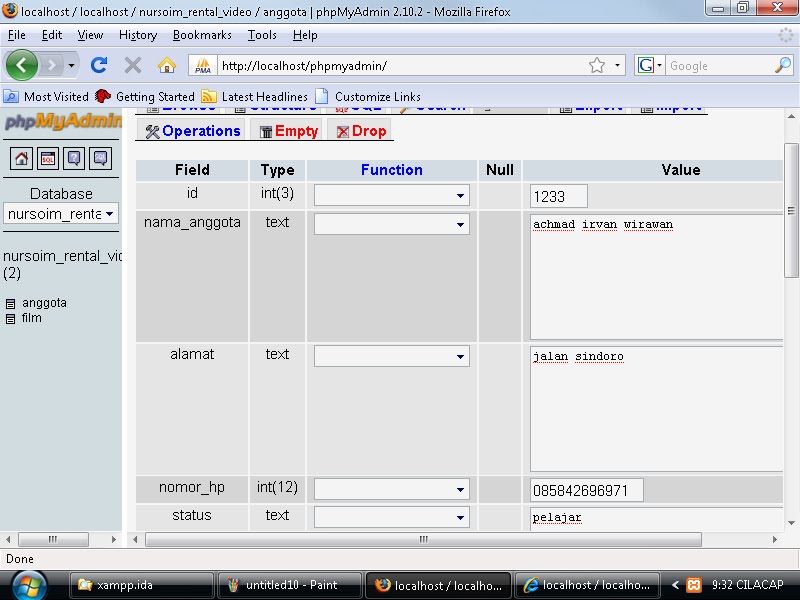Open the function dropdown for alamat
Image resolution: width=800 pixels, height=600 pixels.
(x=391, y=356)
